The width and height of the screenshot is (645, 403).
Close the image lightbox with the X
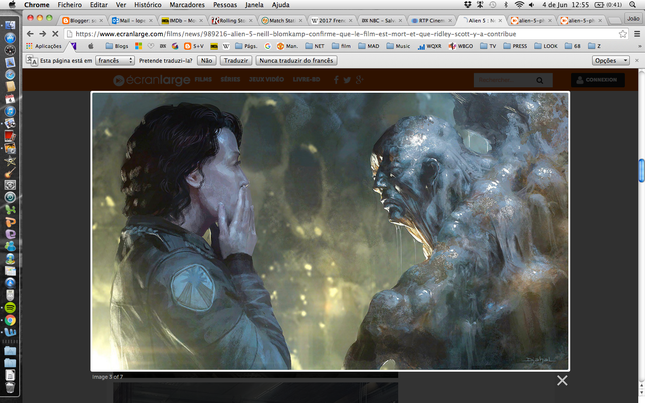coord(562,380)
